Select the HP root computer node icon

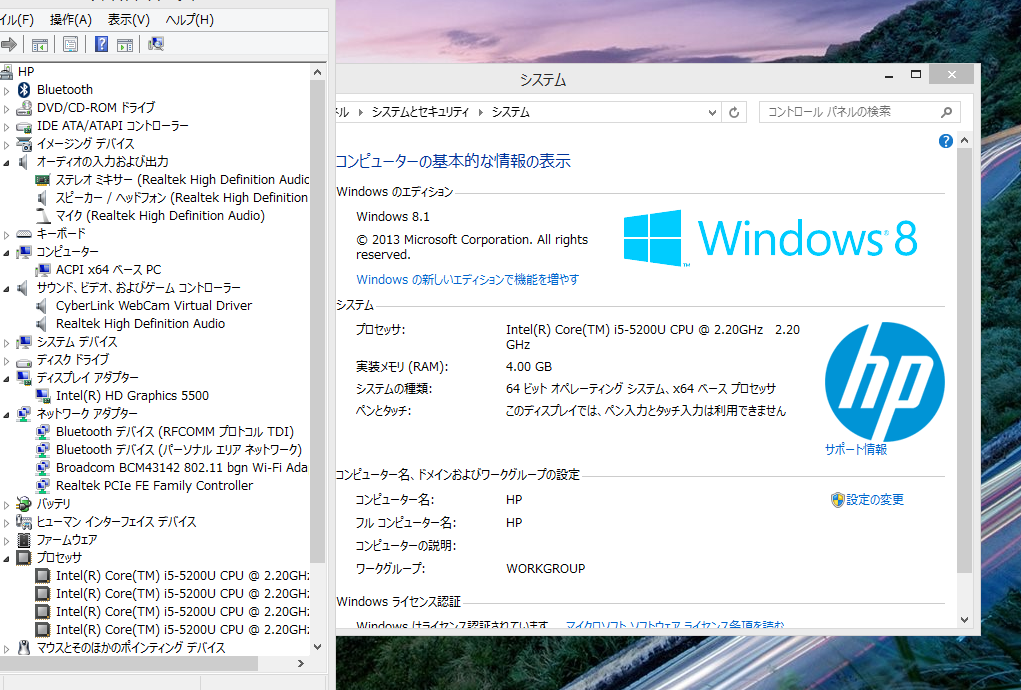7,72
